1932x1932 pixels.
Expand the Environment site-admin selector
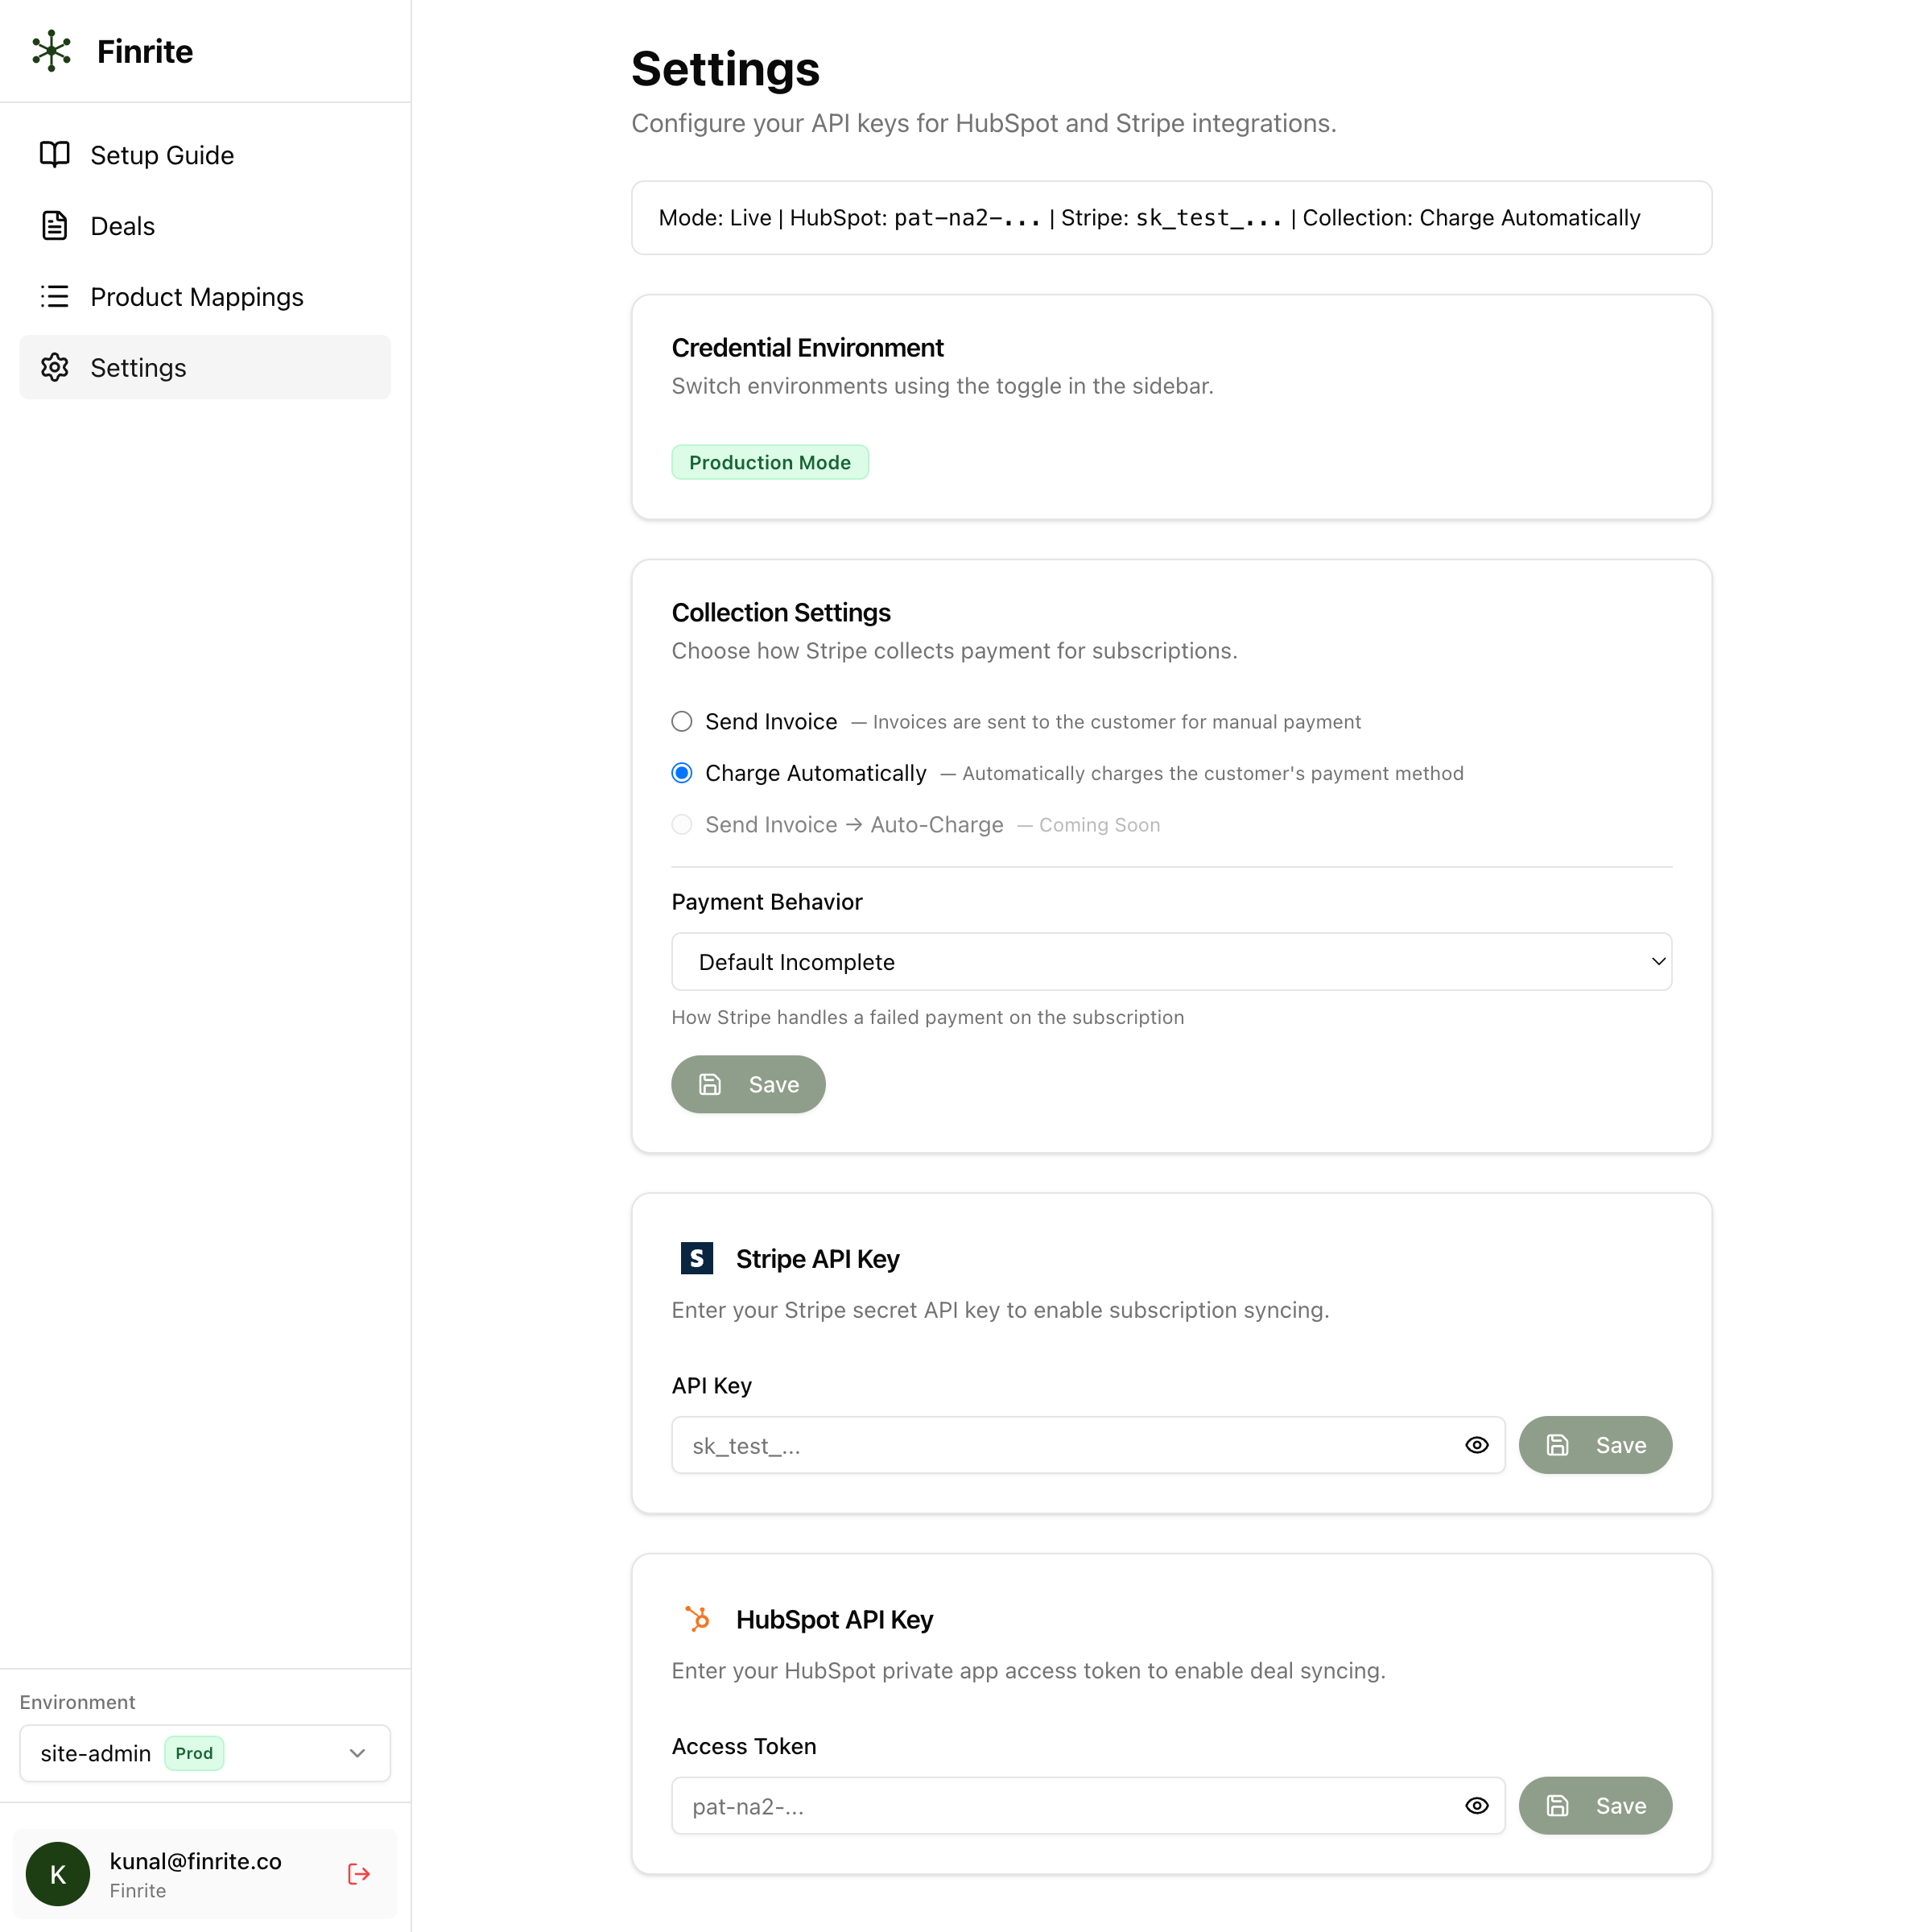click(x=204, y=1753)
